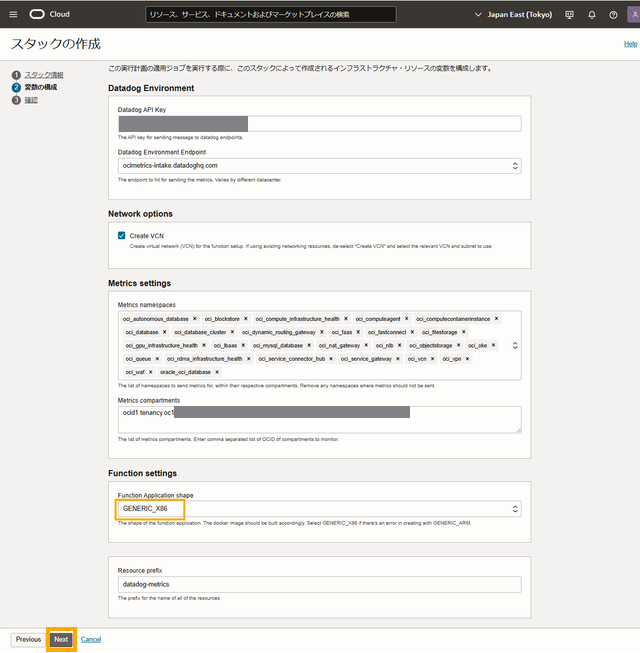Screen dimensions: 640x653
Task: Open the Japan East (Tokyo) region dropdown
Action: point(513,15)
